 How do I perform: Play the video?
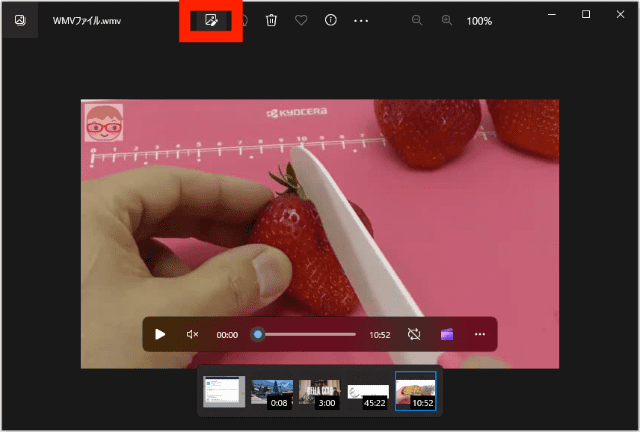pyautogui.click(x=160, y=334)
